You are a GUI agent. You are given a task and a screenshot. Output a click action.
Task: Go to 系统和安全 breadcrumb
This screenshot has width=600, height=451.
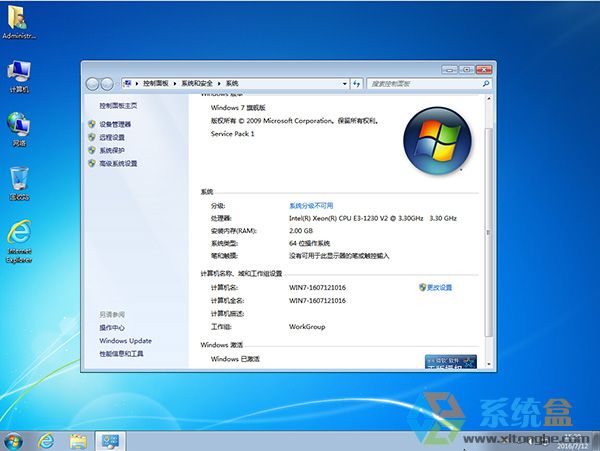coord(197,83)
